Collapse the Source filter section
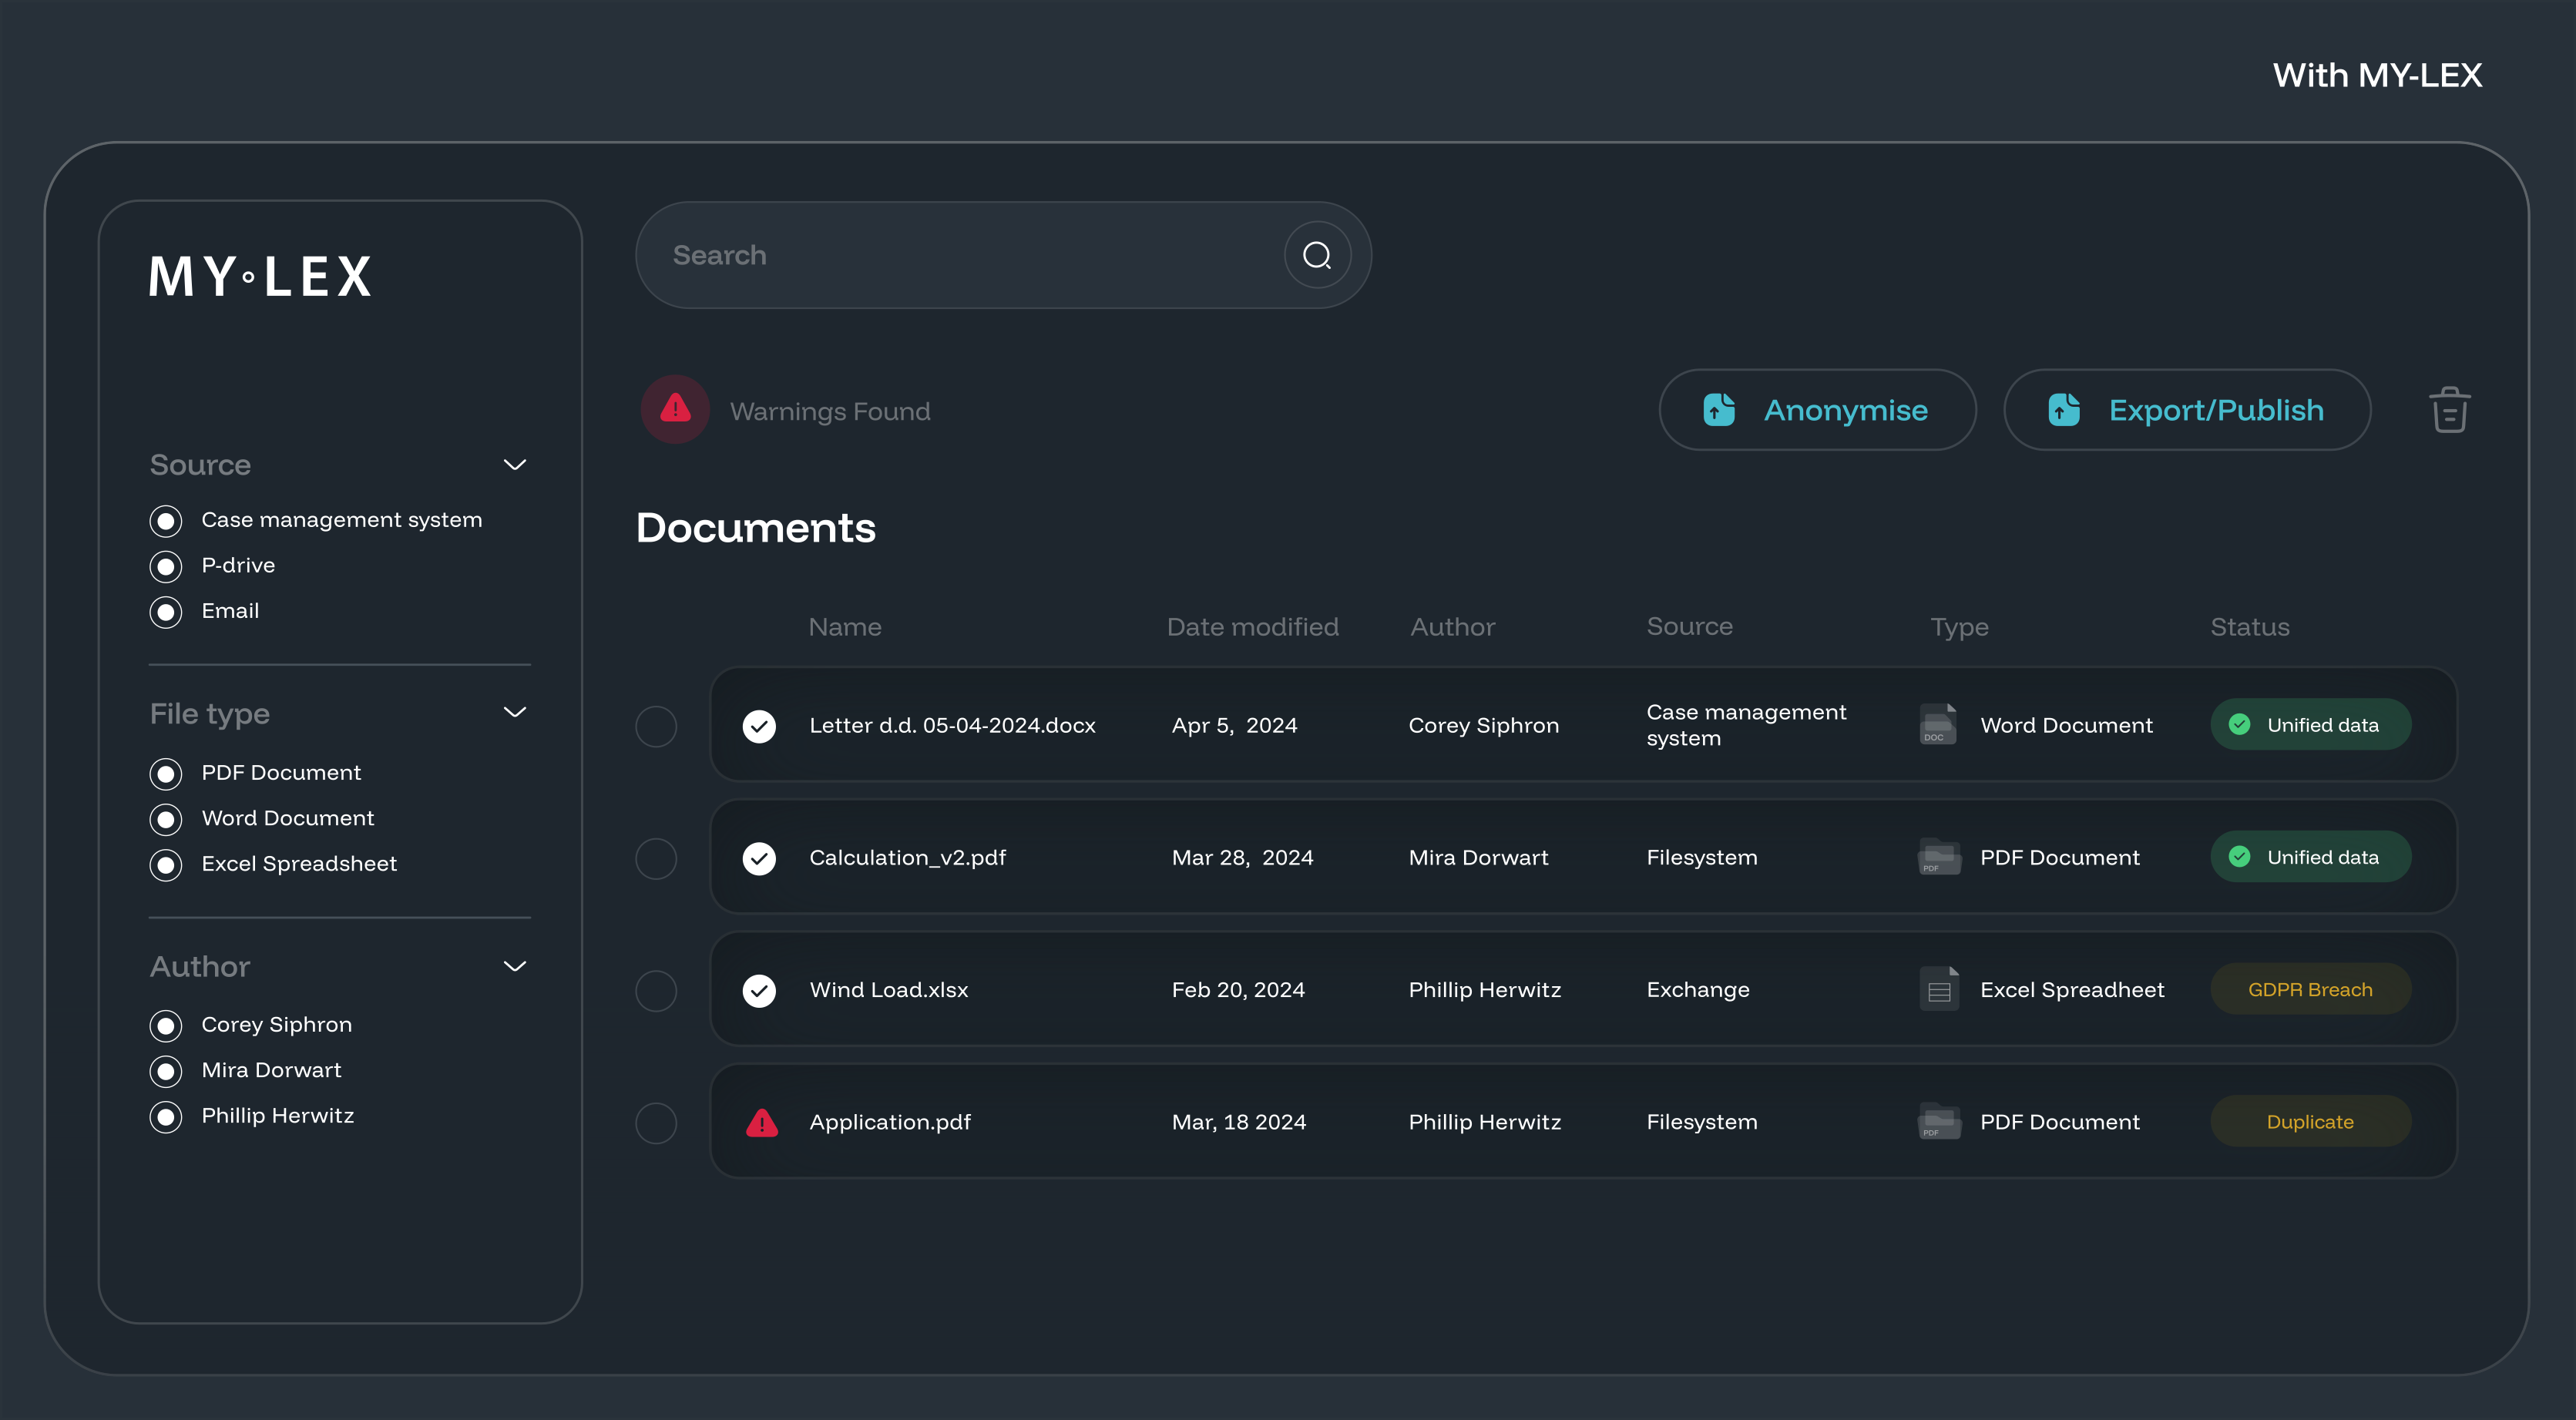 [x=514, y=465]
